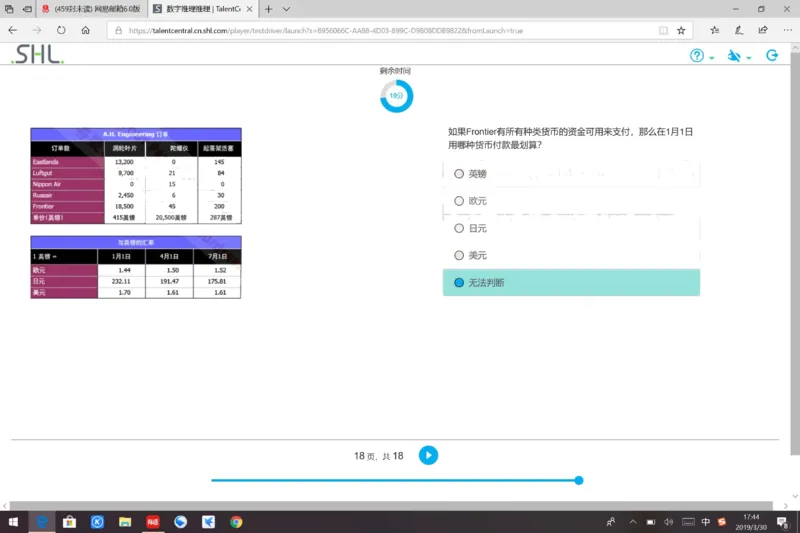Open Edge from the taskbar
The image size is (800, 533).
click(42, 522)
